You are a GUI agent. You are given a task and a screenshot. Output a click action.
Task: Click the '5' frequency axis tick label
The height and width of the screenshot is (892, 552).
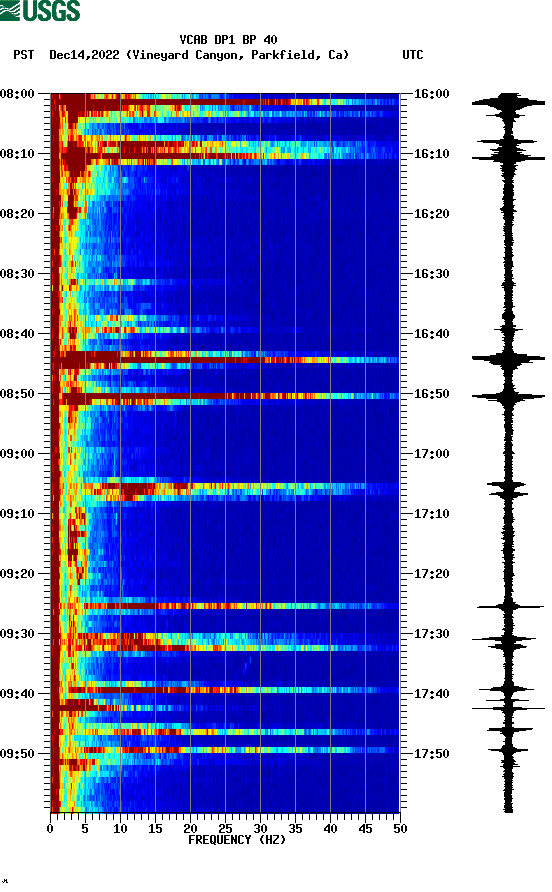tap(85, 829)
